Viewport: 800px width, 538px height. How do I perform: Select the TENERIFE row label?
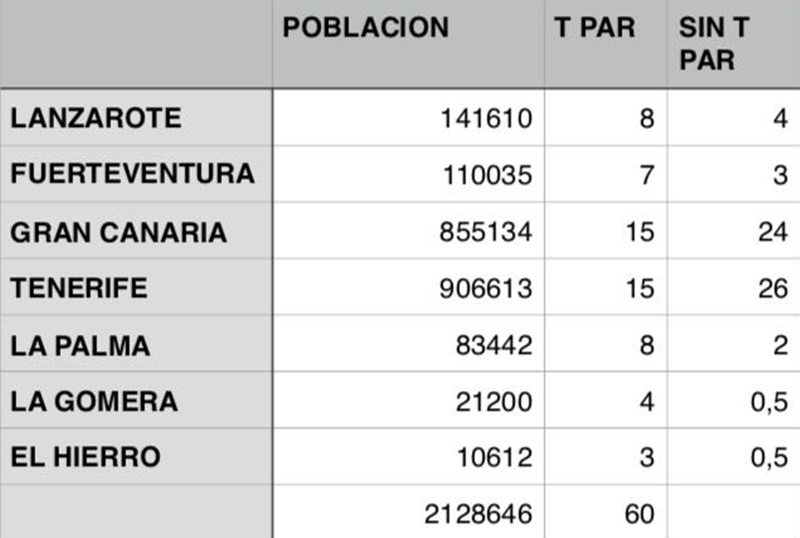point(79,288)
